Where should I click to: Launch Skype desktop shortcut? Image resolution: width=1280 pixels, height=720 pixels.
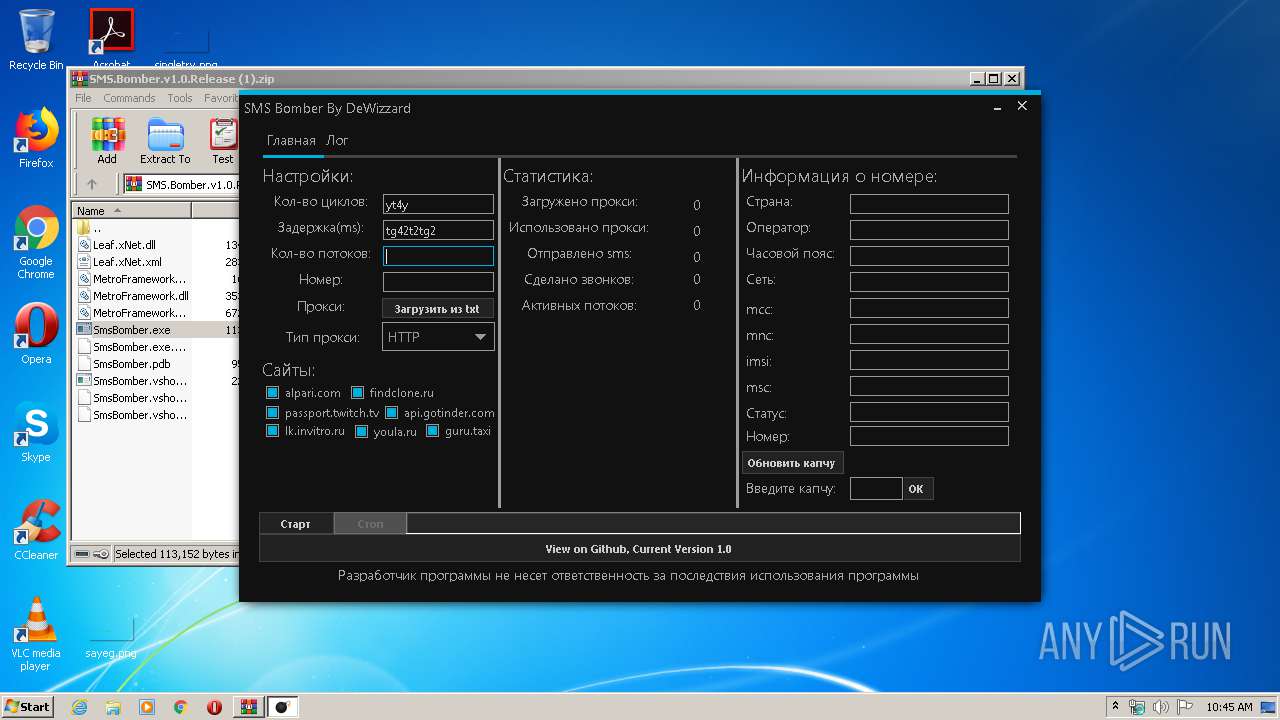[x=36, y=432]
